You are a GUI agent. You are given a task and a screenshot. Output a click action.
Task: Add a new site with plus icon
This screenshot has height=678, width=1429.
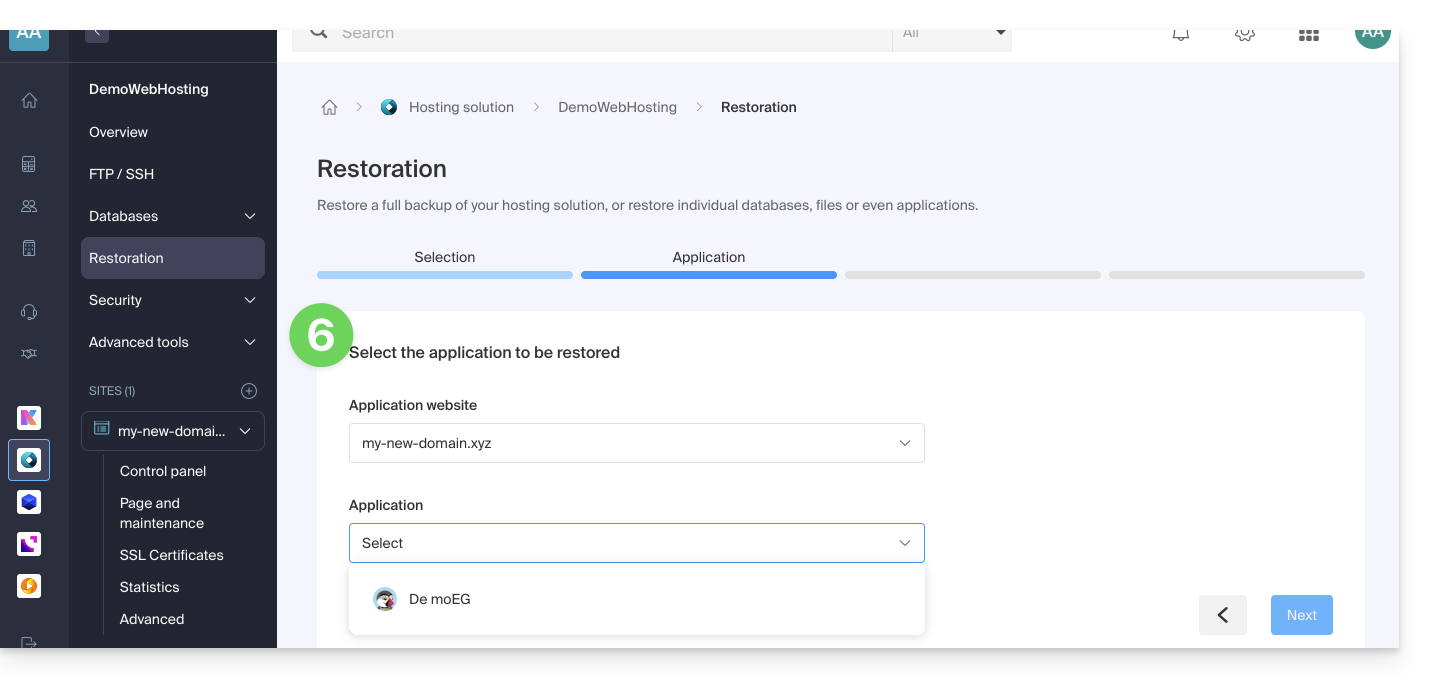249,391
